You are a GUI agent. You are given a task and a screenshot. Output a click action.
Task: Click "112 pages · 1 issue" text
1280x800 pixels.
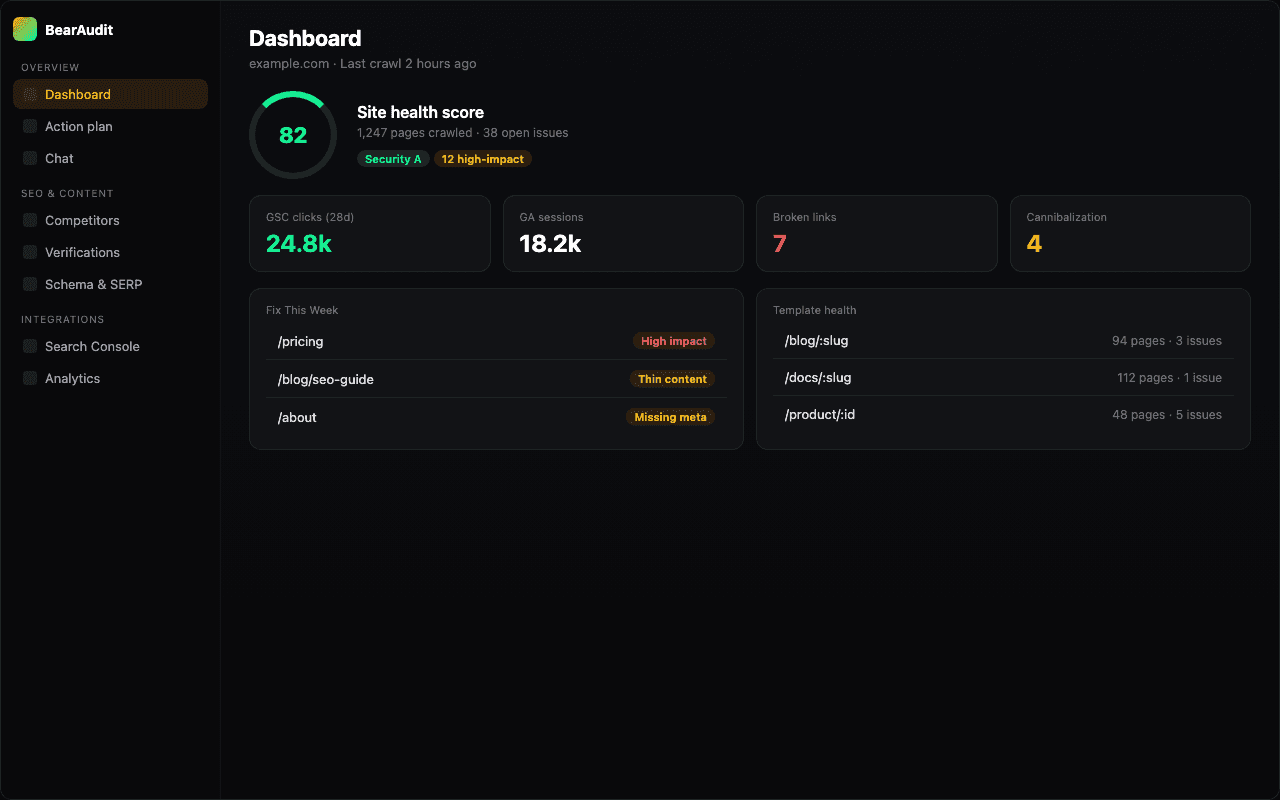pos(1169,378)
